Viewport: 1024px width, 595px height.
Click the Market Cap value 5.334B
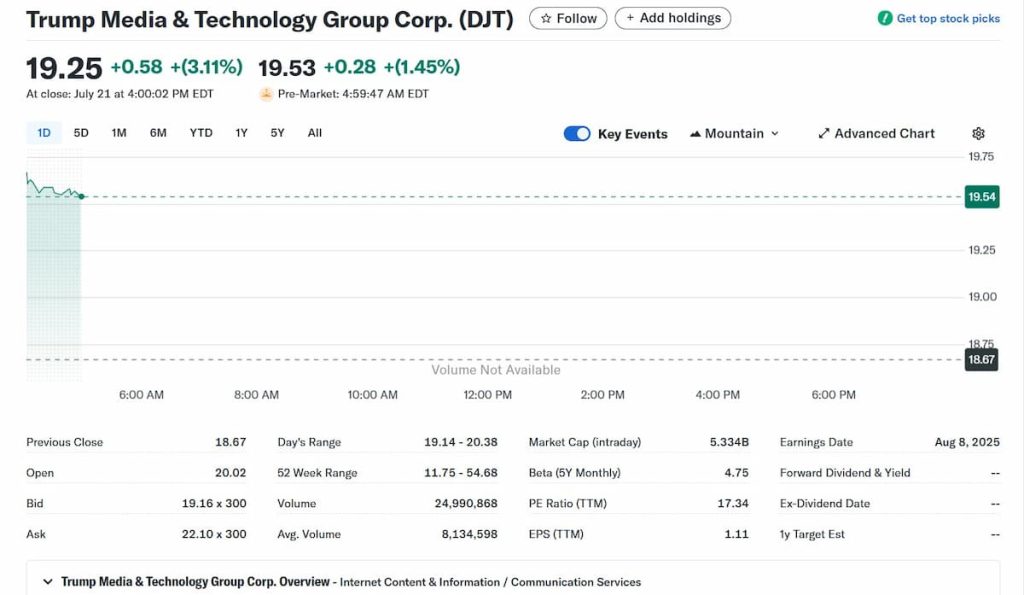tap(729, 442)
